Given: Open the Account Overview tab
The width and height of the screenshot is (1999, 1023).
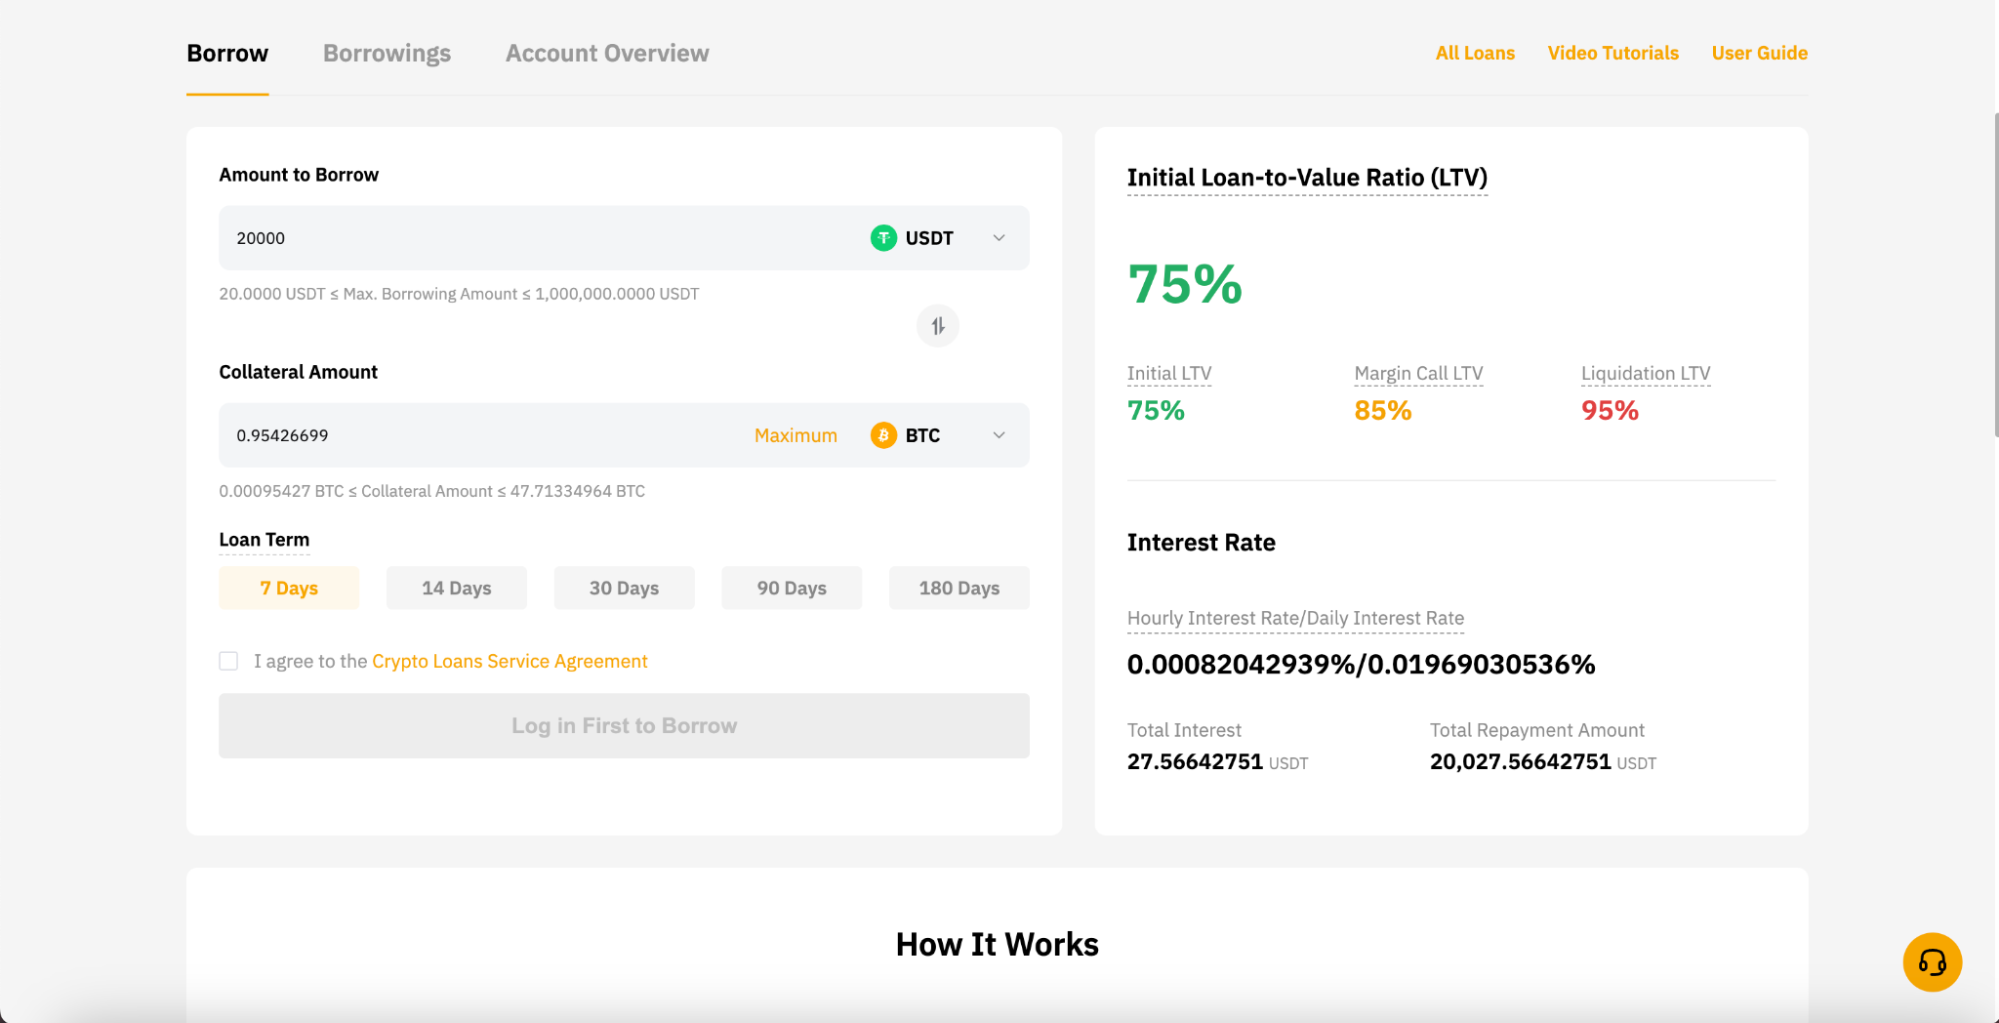Looking at the screenshot, I should coord(606,53).
